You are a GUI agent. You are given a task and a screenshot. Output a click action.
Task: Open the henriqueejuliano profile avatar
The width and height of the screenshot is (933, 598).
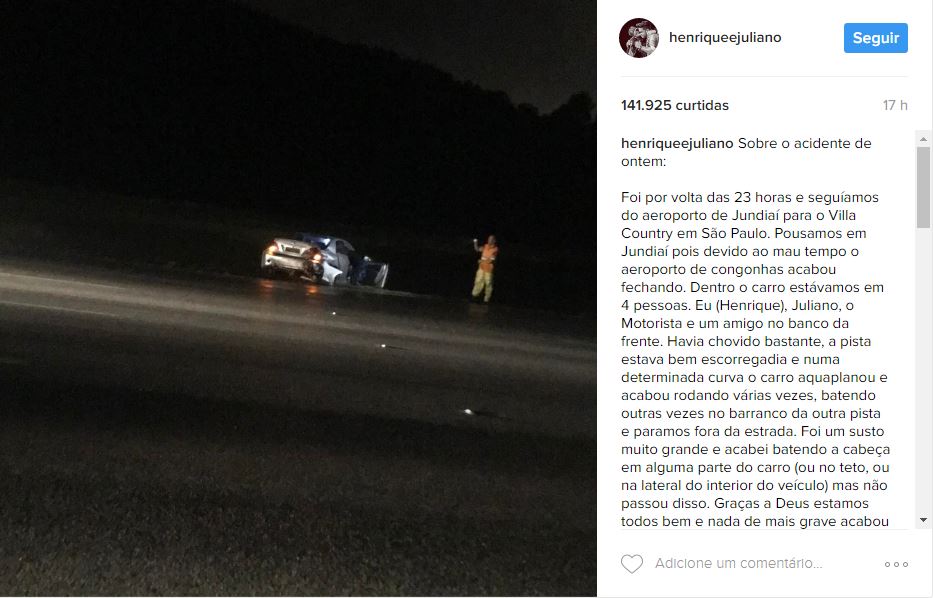pos(639,37)
